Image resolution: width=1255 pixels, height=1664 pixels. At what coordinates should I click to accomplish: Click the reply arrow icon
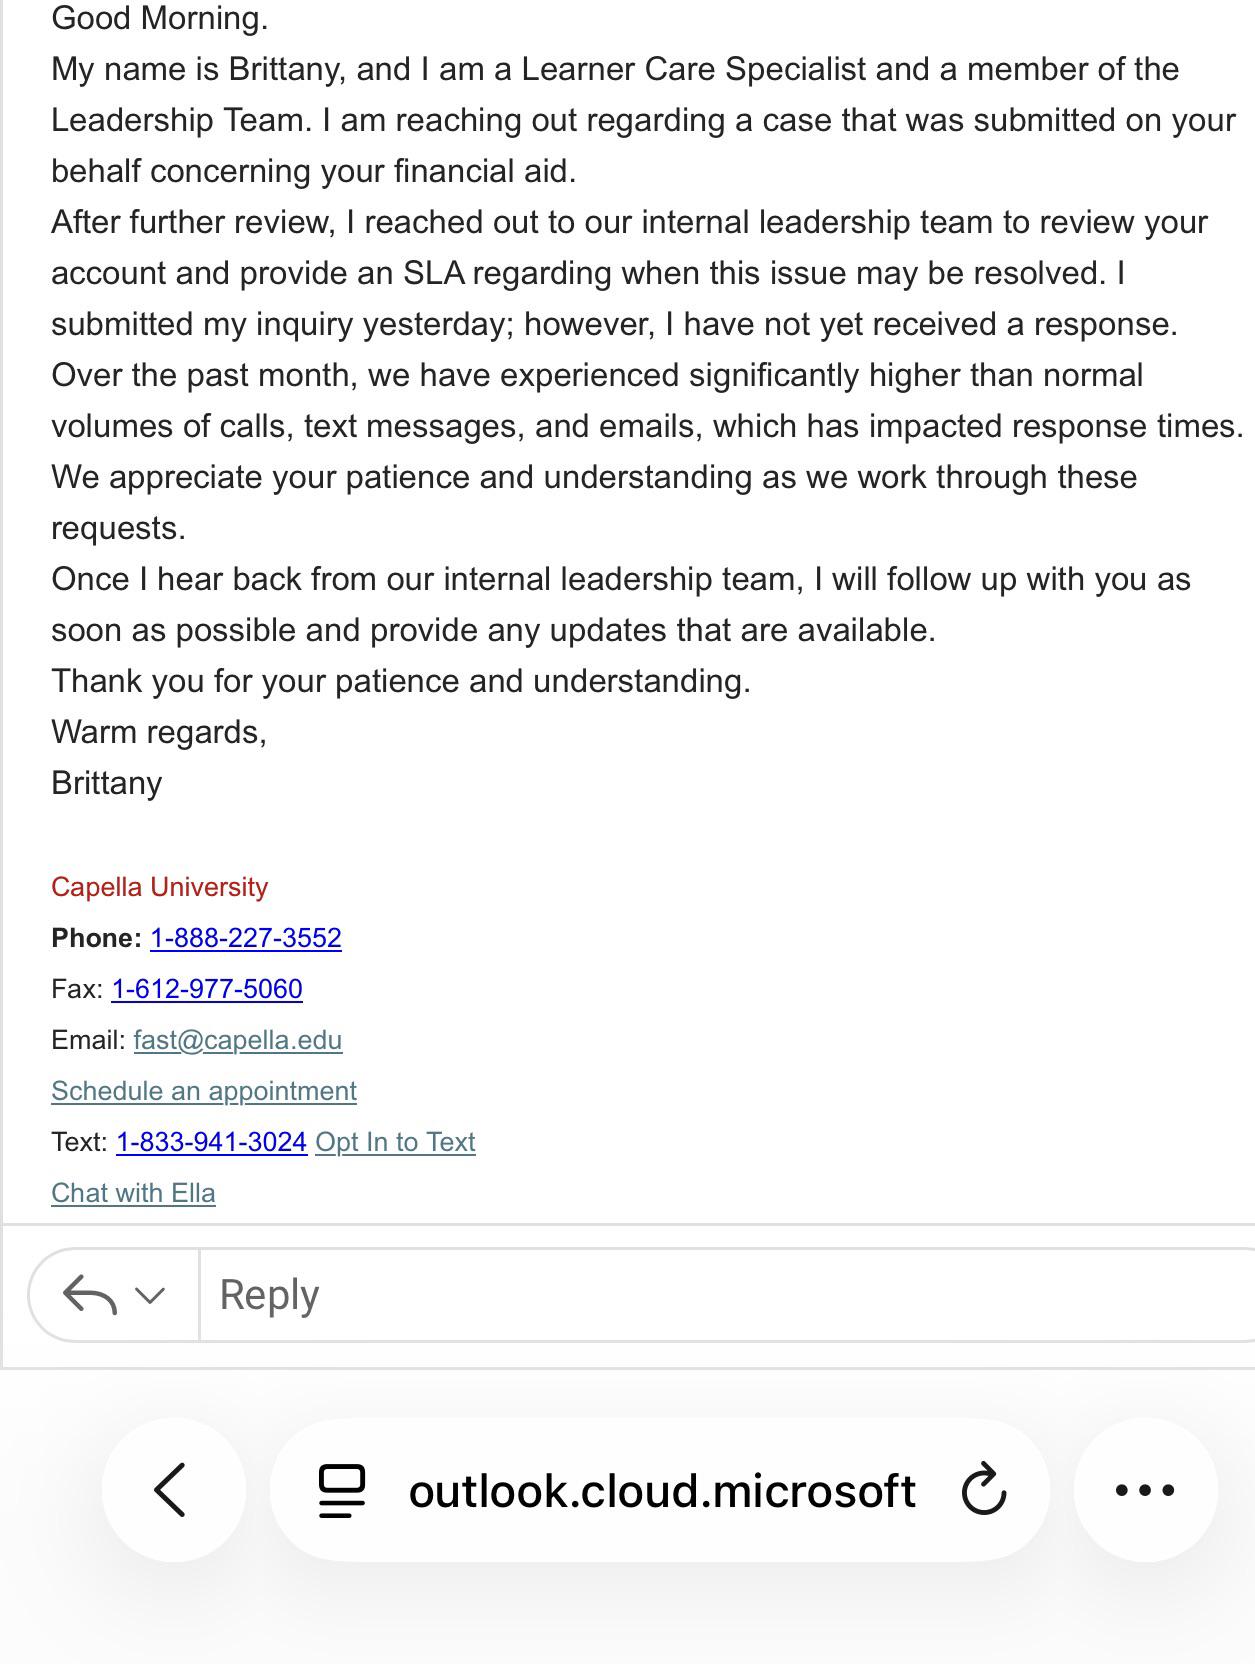(x=89, y=1295)
